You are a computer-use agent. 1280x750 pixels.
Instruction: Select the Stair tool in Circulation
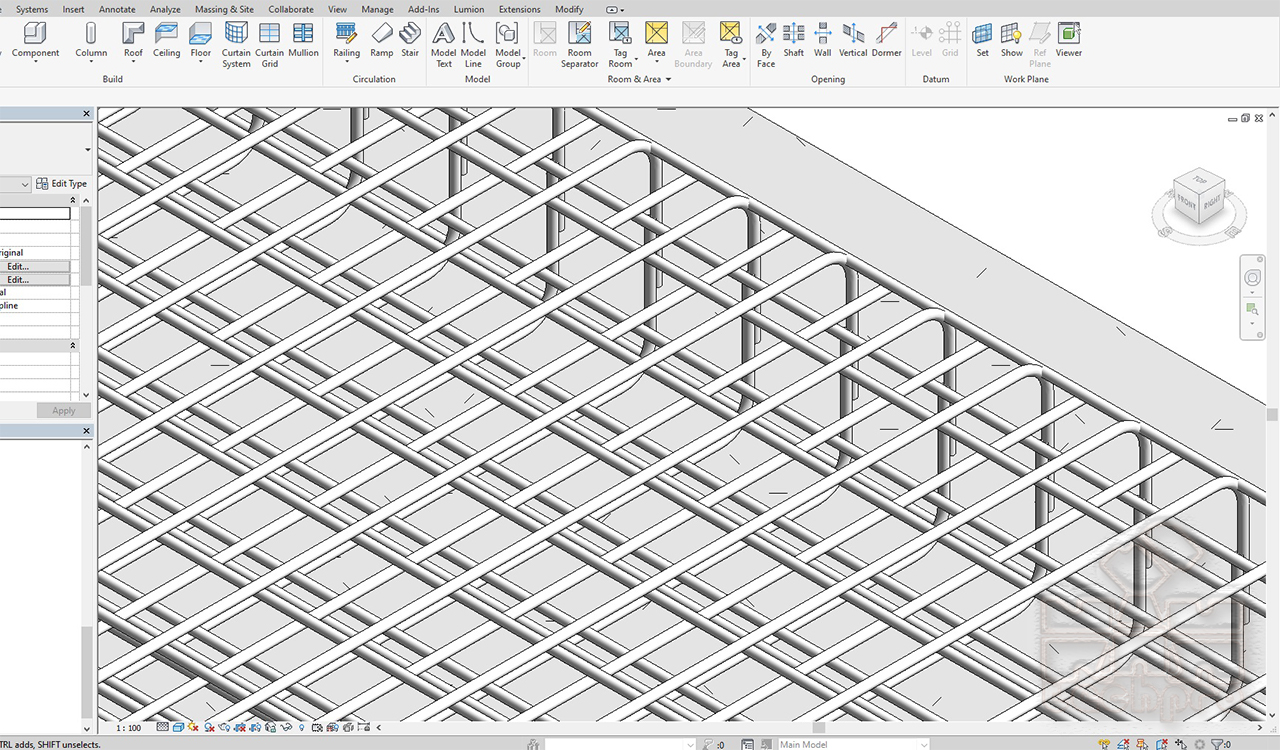click(410, 40)
